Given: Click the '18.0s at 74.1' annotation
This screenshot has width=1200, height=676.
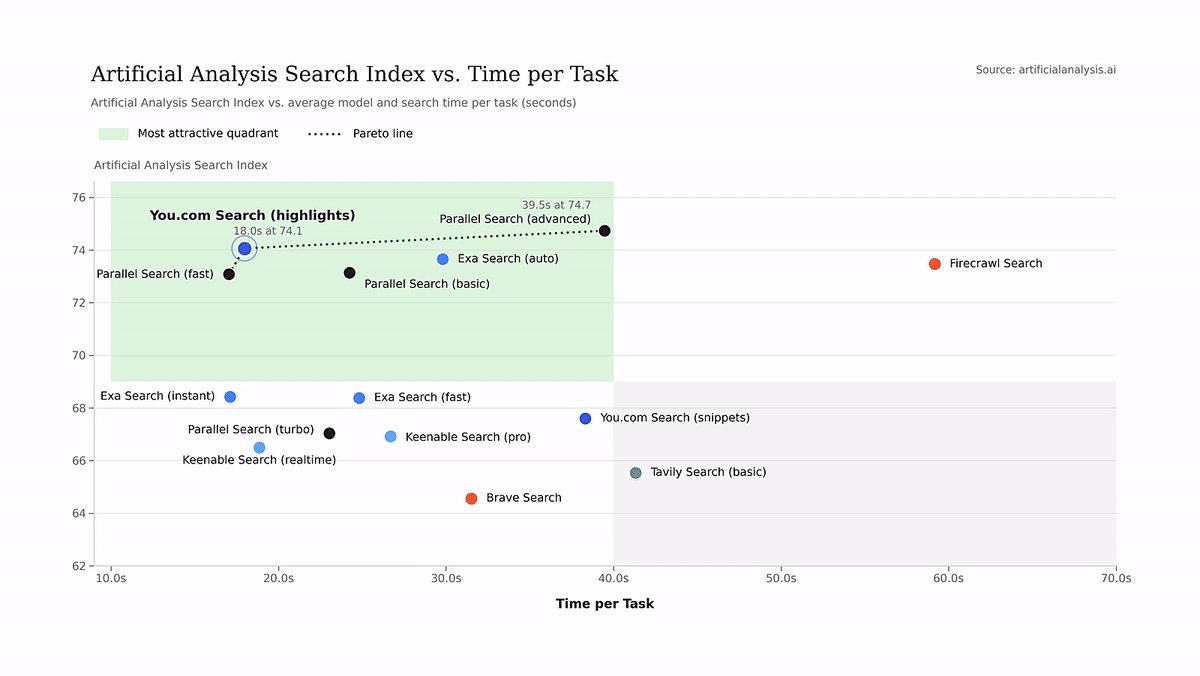Looking at the screenshot, I should point(268,231).
